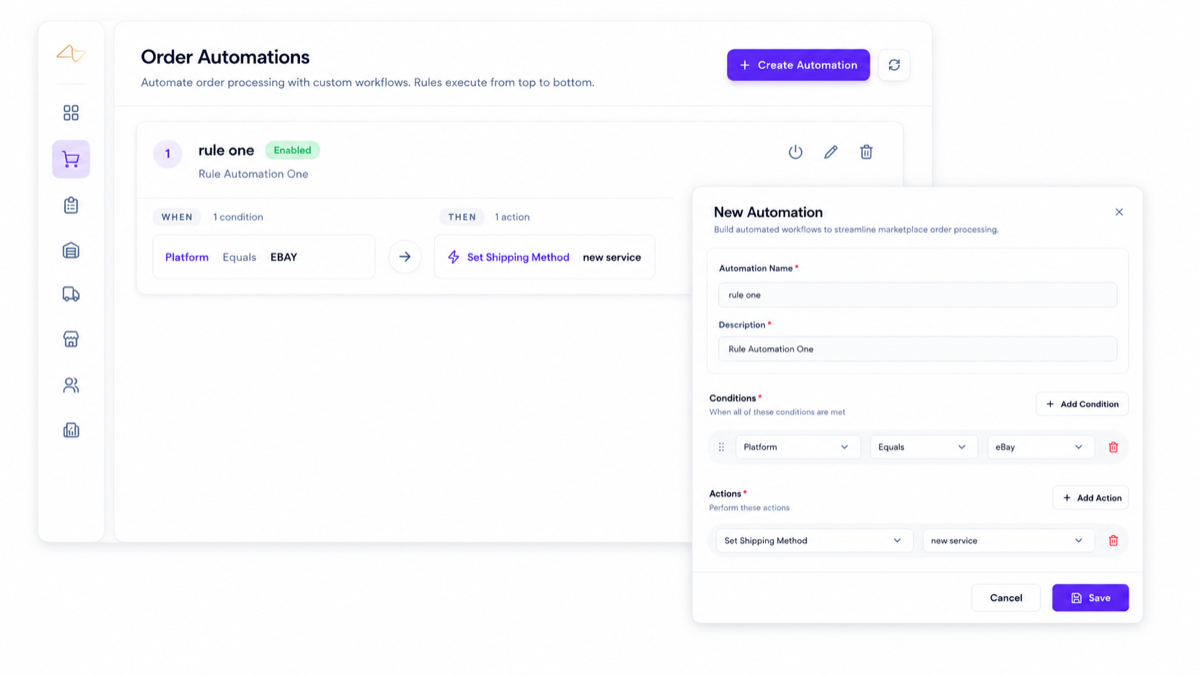Click the '1 action' text
The width and height of the screenshot is (1200, 675).
point(512,217)
